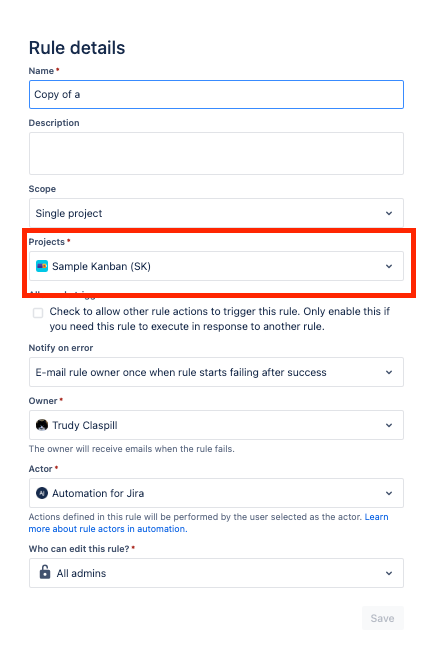Click the Name field containing Copy of a

click(216, 95)
